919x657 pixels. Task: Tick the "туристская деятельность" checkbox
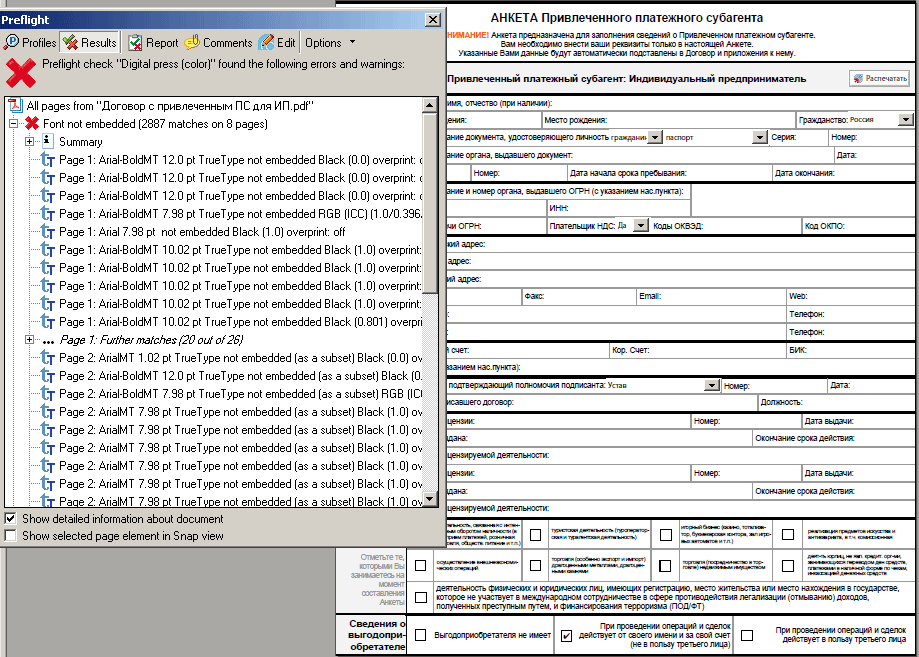click(x=535, y=535)
